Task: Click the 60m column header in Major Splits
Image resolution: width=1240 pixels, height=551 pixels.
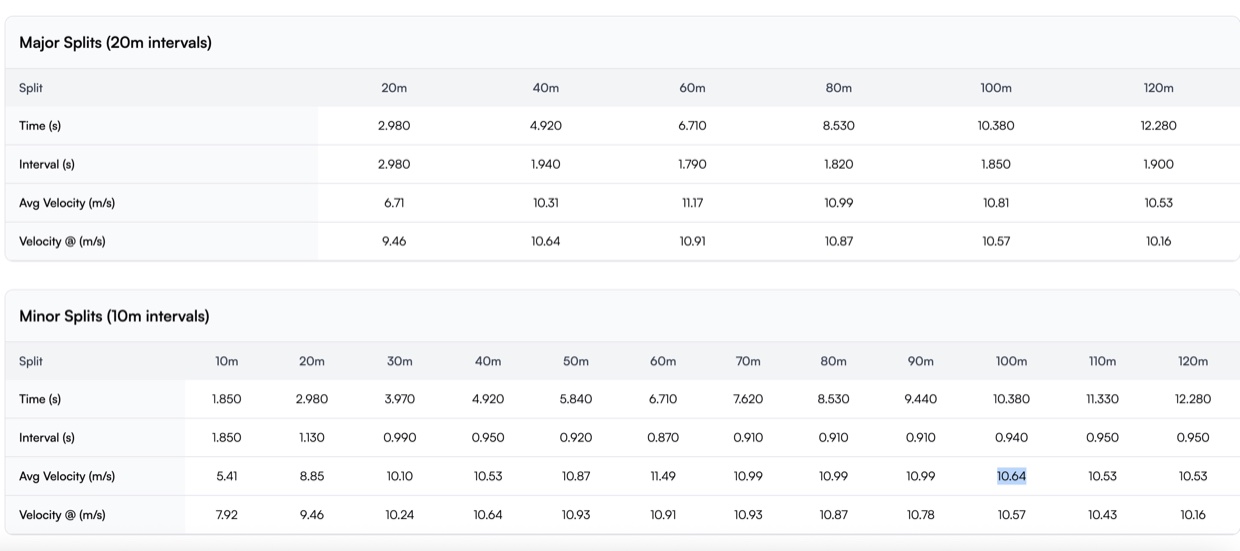Action: click(692, 88)
